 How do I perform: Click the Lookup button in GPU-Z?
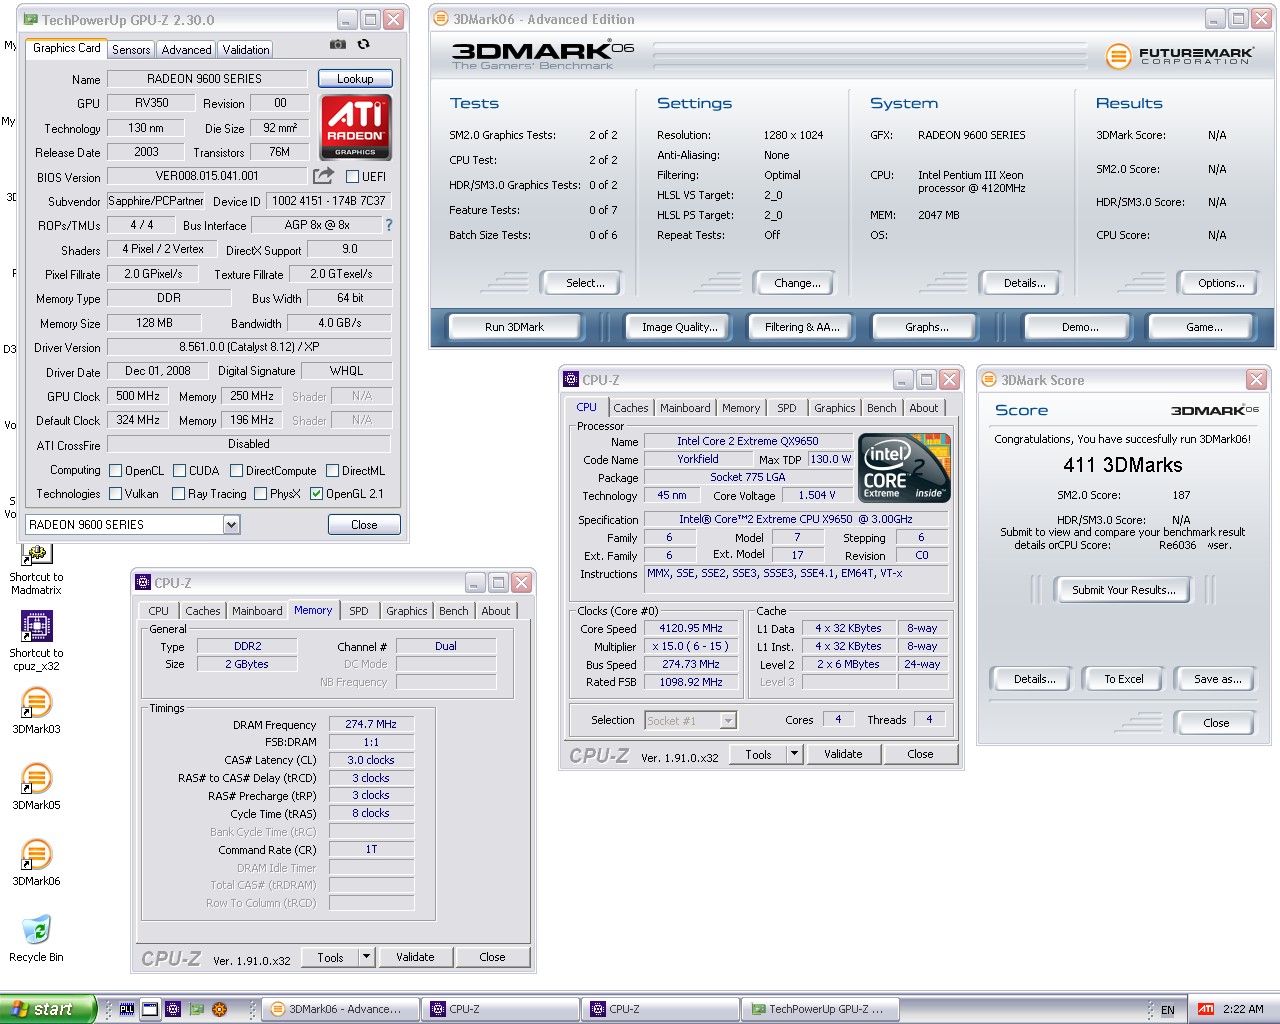coord(355,78)
